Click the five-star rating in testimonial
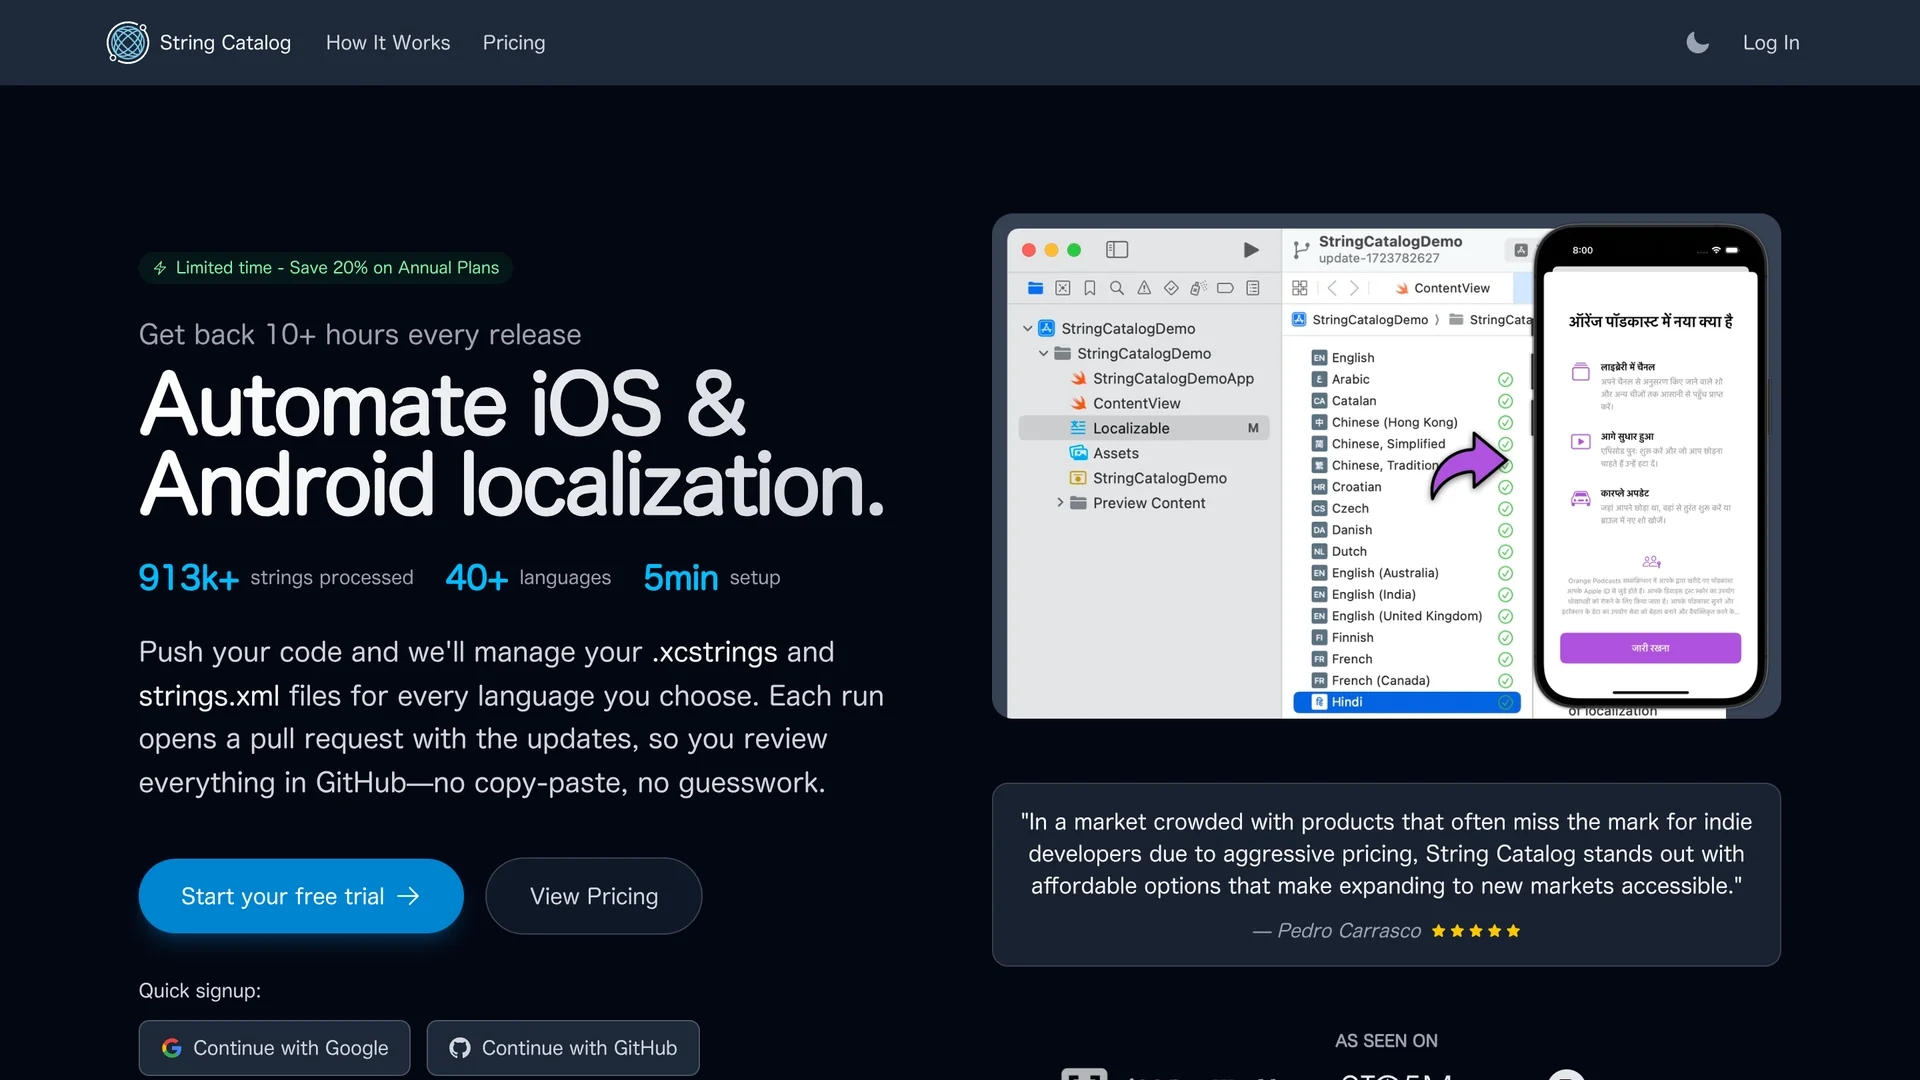 tap(1476, 931)
